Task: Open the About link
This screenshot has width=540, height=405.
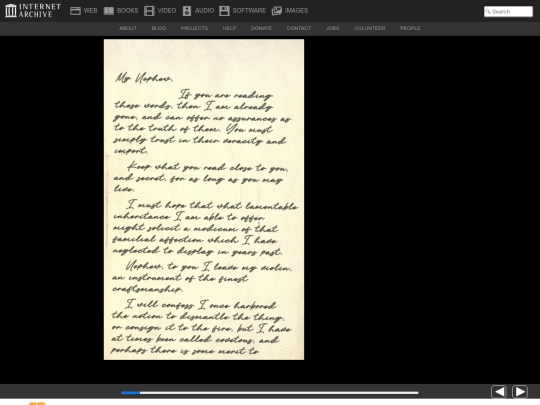Action: click(x=128, y=28)
